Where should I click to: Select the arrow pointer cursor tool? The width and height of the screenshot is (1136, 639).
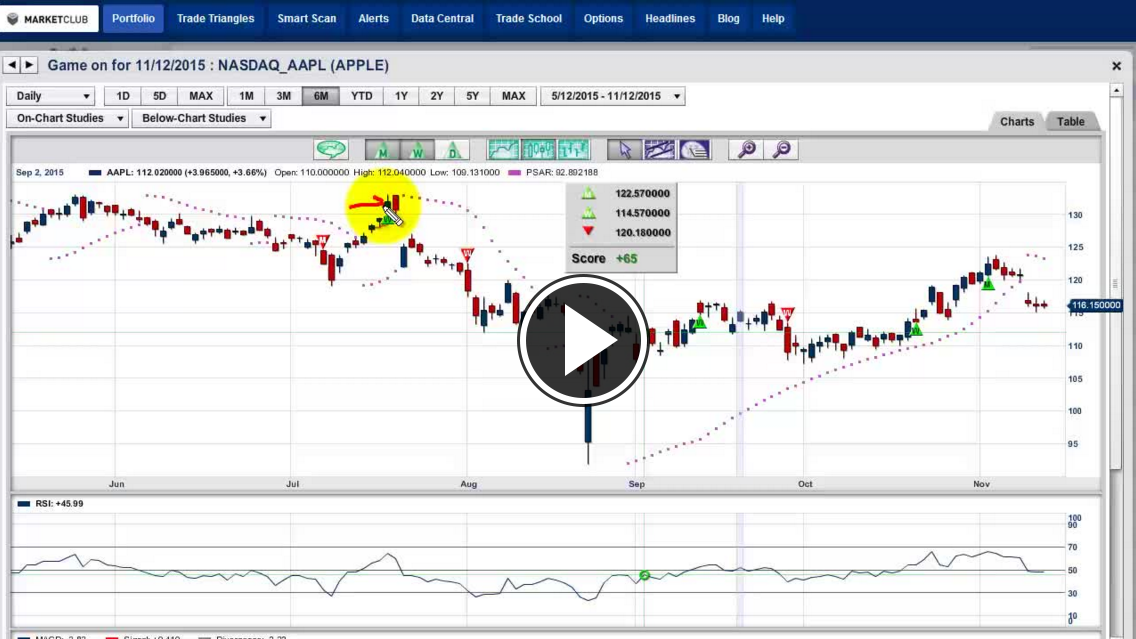[624, 150]
